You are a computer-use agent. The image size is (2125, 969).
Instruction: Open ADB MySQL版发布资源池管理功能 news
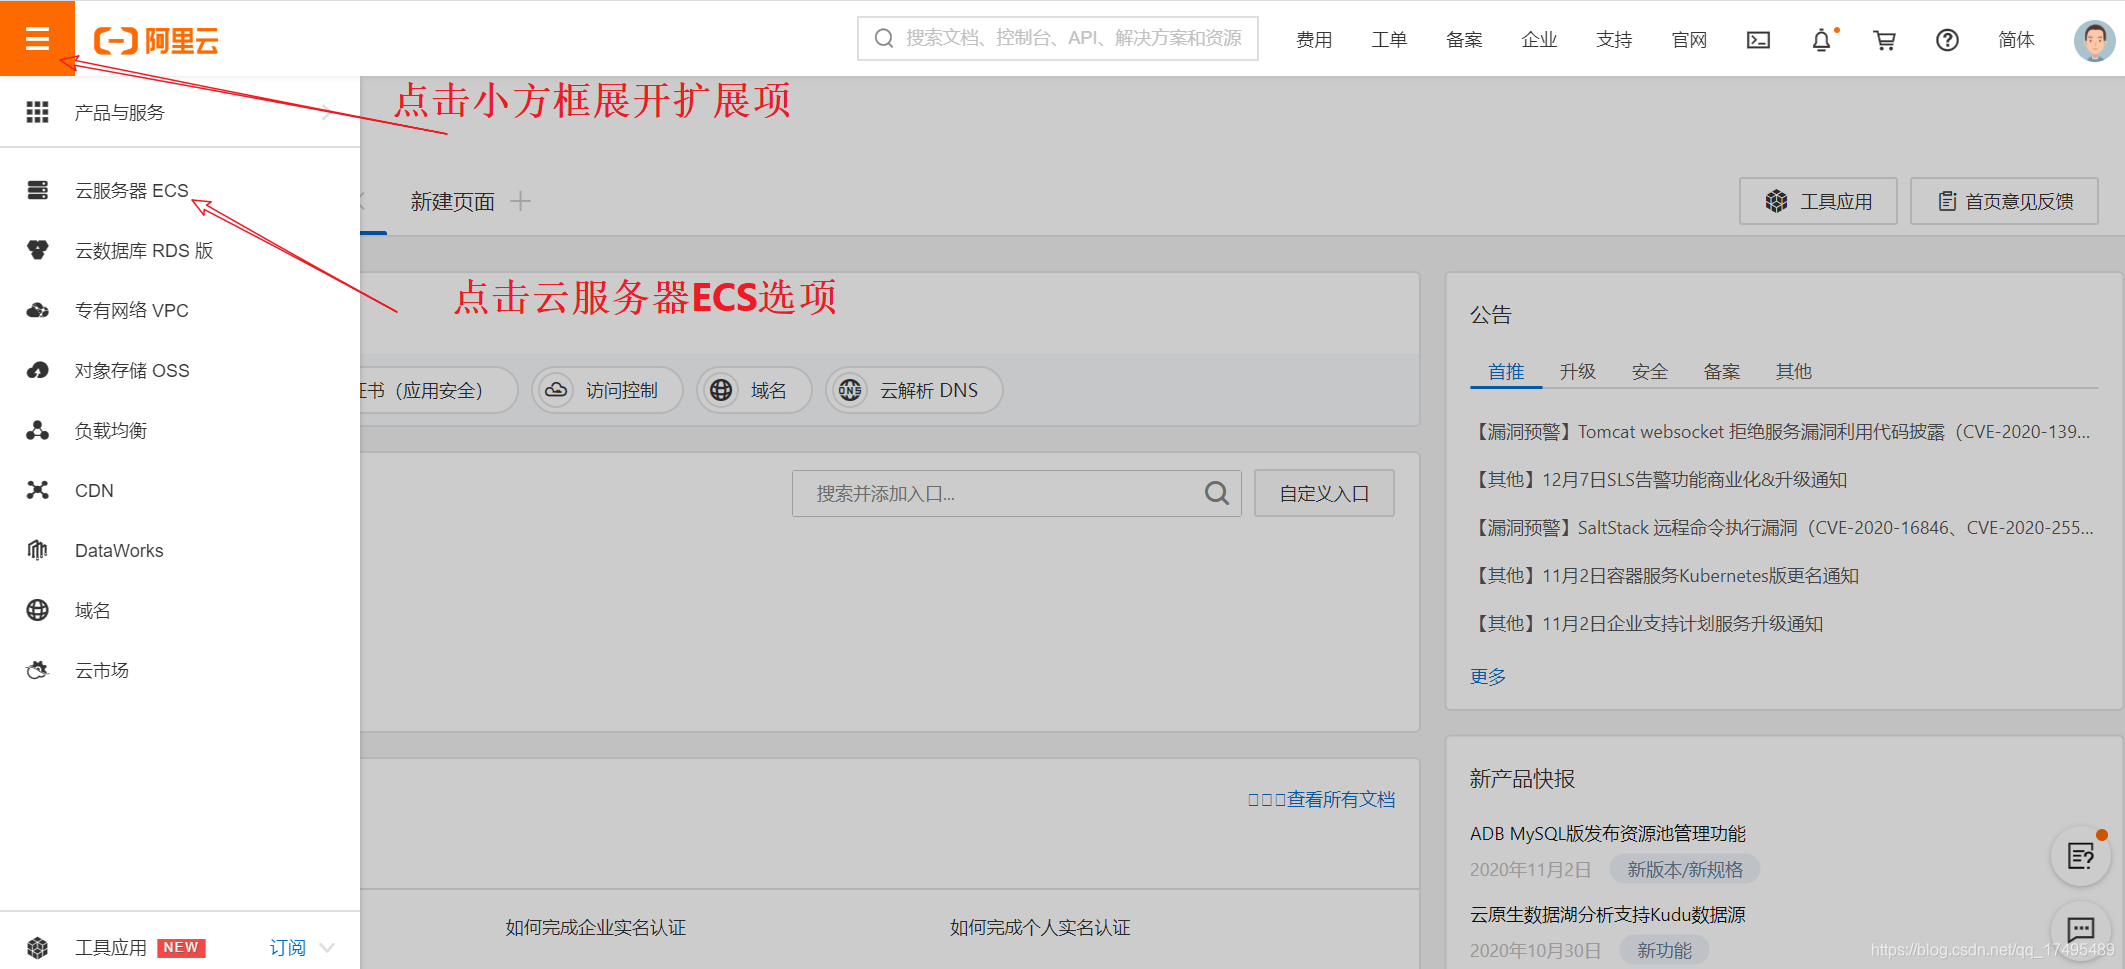tap(1608, 833)
